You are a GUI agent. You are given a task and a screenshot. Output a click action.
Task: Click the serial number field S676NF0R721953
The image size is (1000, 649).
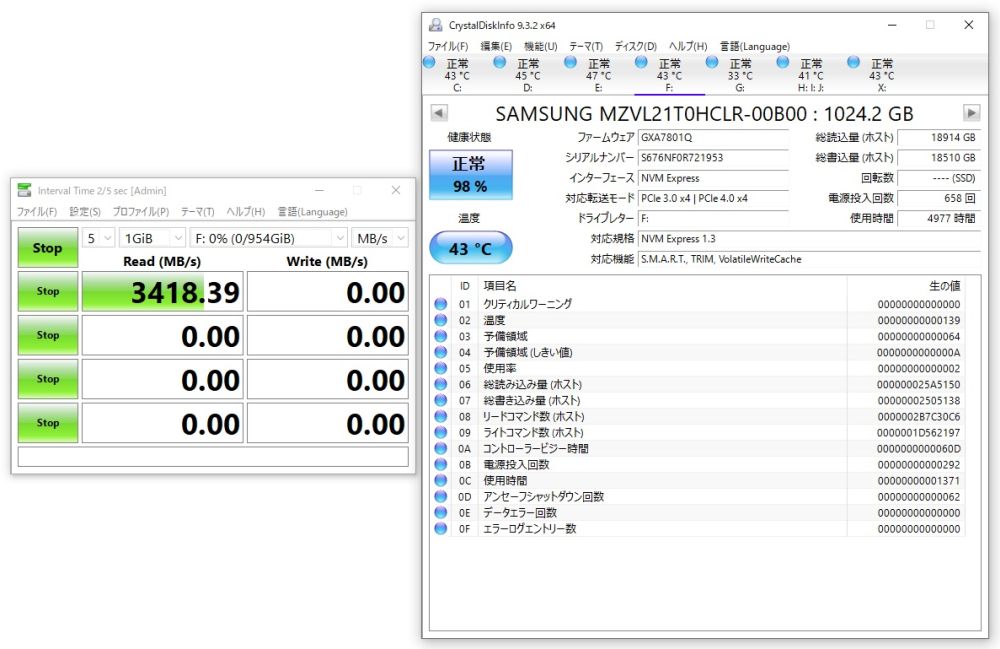[x=714, y=157]
